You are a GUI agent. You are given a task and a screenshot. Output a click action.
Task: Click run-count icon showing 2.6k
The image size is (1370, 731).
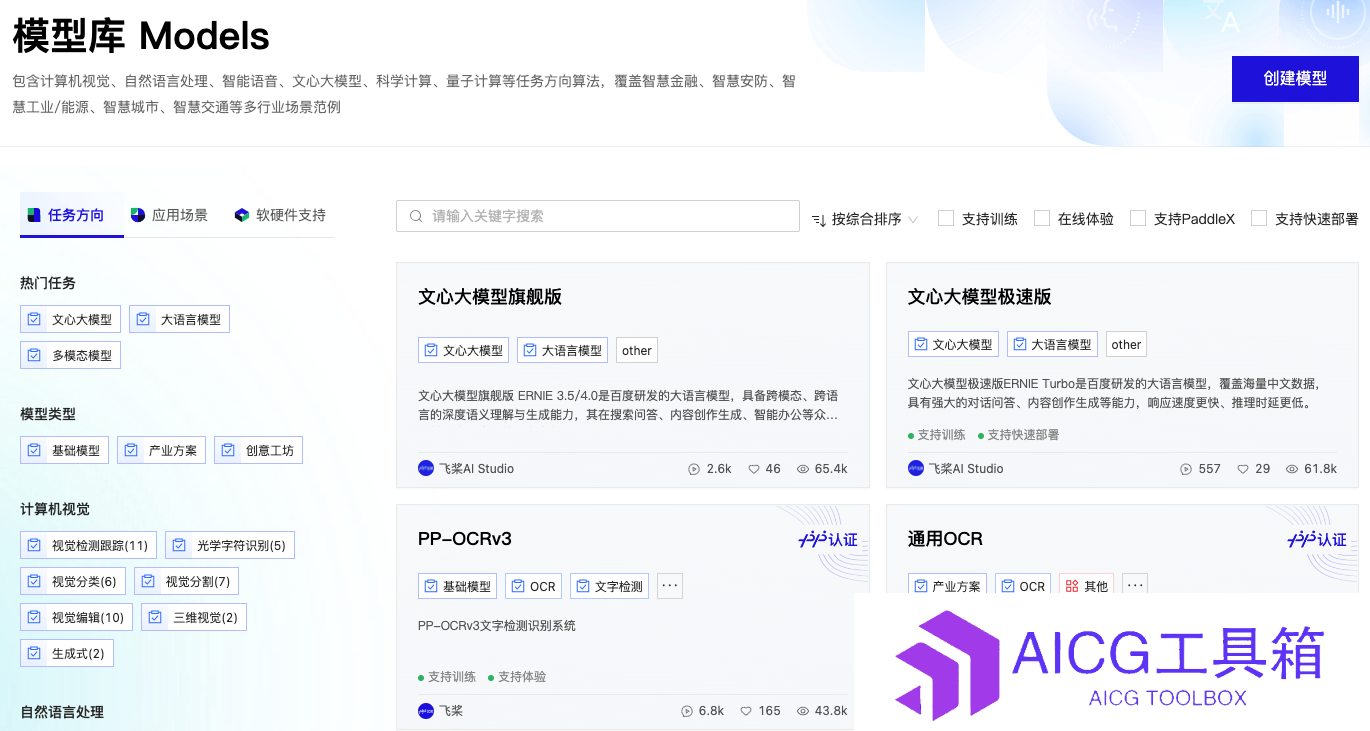point(693,468)
